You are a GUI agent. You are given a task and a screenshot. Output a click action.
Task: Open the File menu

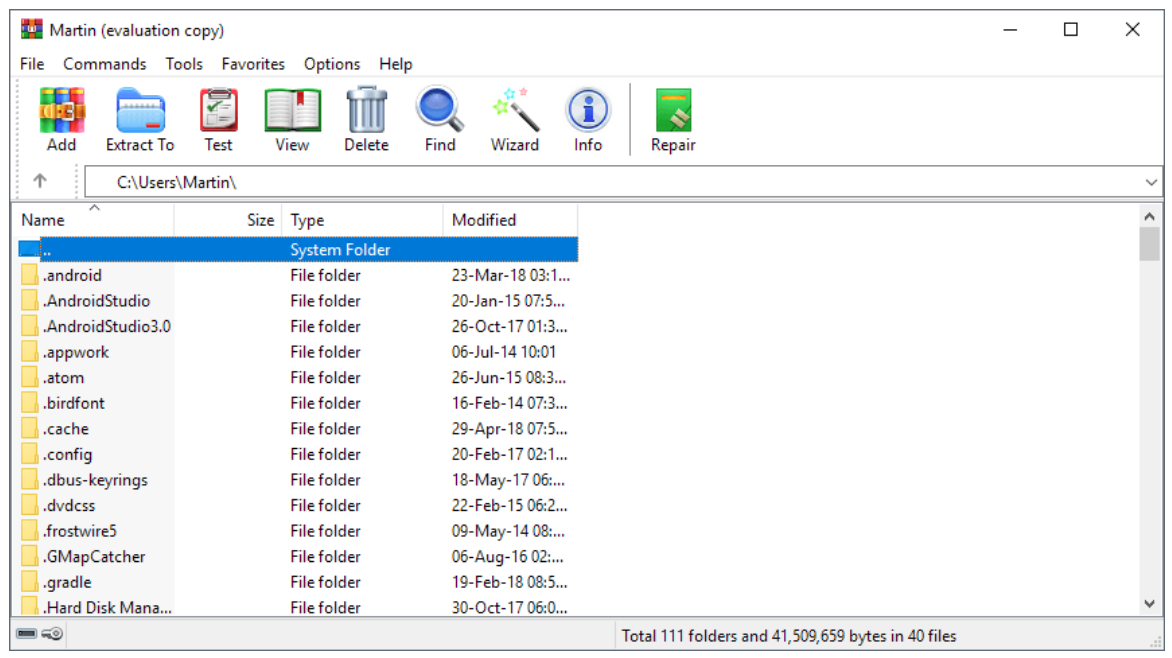point(32,64)
